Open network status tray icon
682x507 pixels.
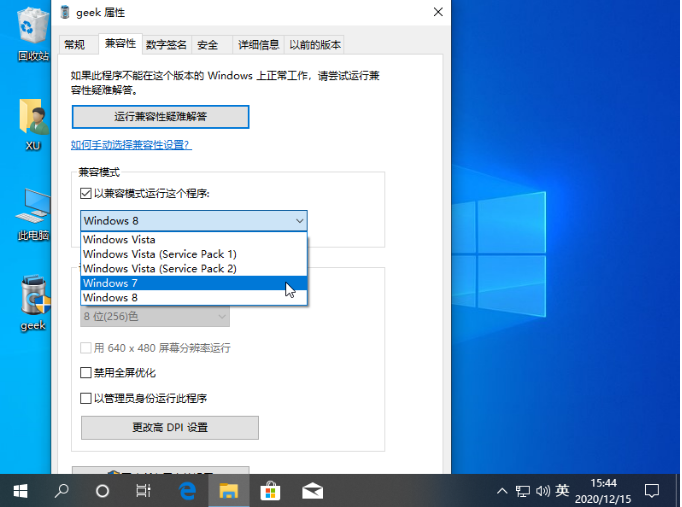point(523,491)
